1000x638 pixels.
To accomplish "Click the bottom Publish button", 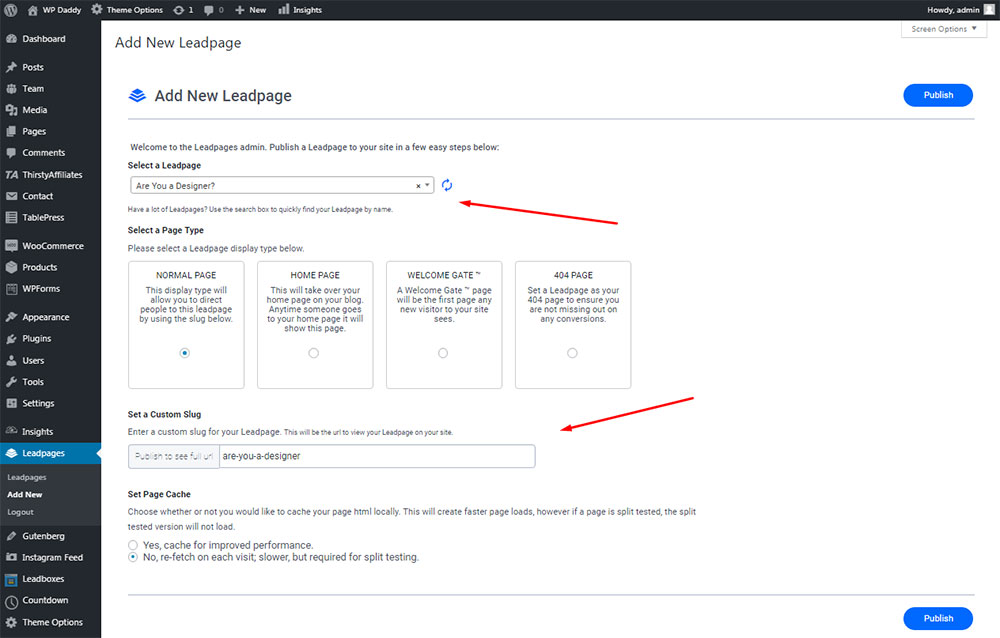I will (938, 618).
